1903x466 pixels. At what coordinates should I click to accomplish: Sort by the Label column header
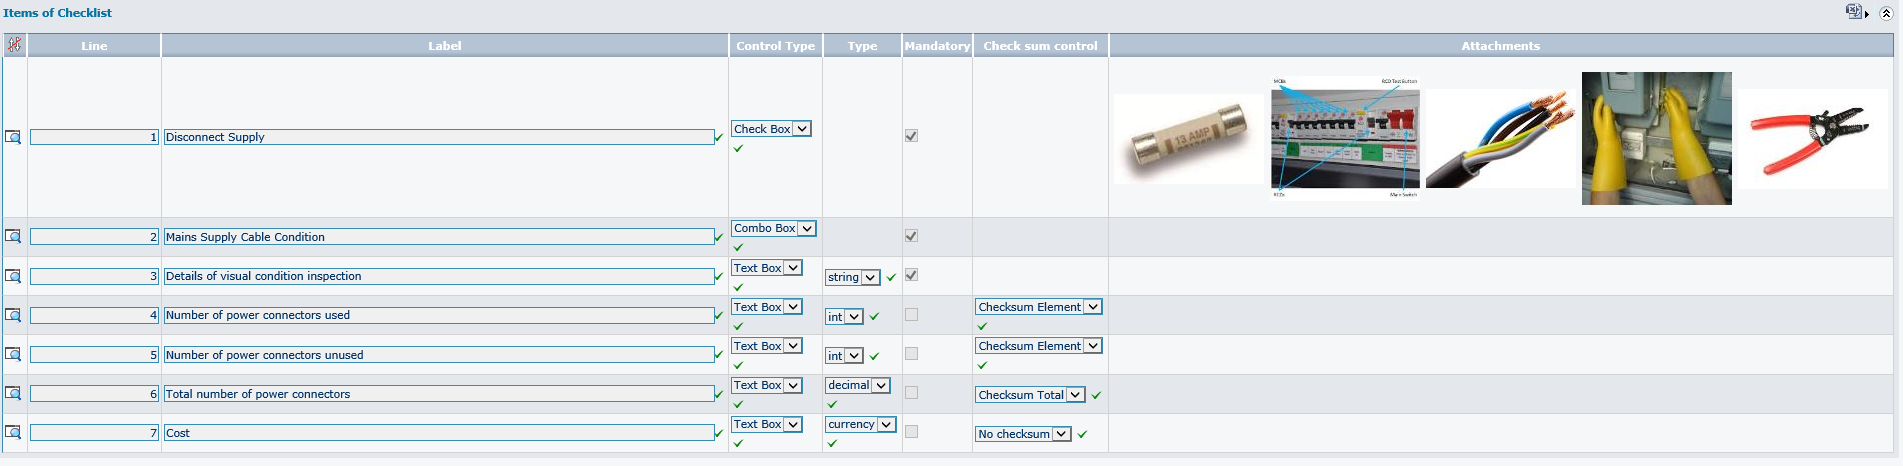click(444, 46)
